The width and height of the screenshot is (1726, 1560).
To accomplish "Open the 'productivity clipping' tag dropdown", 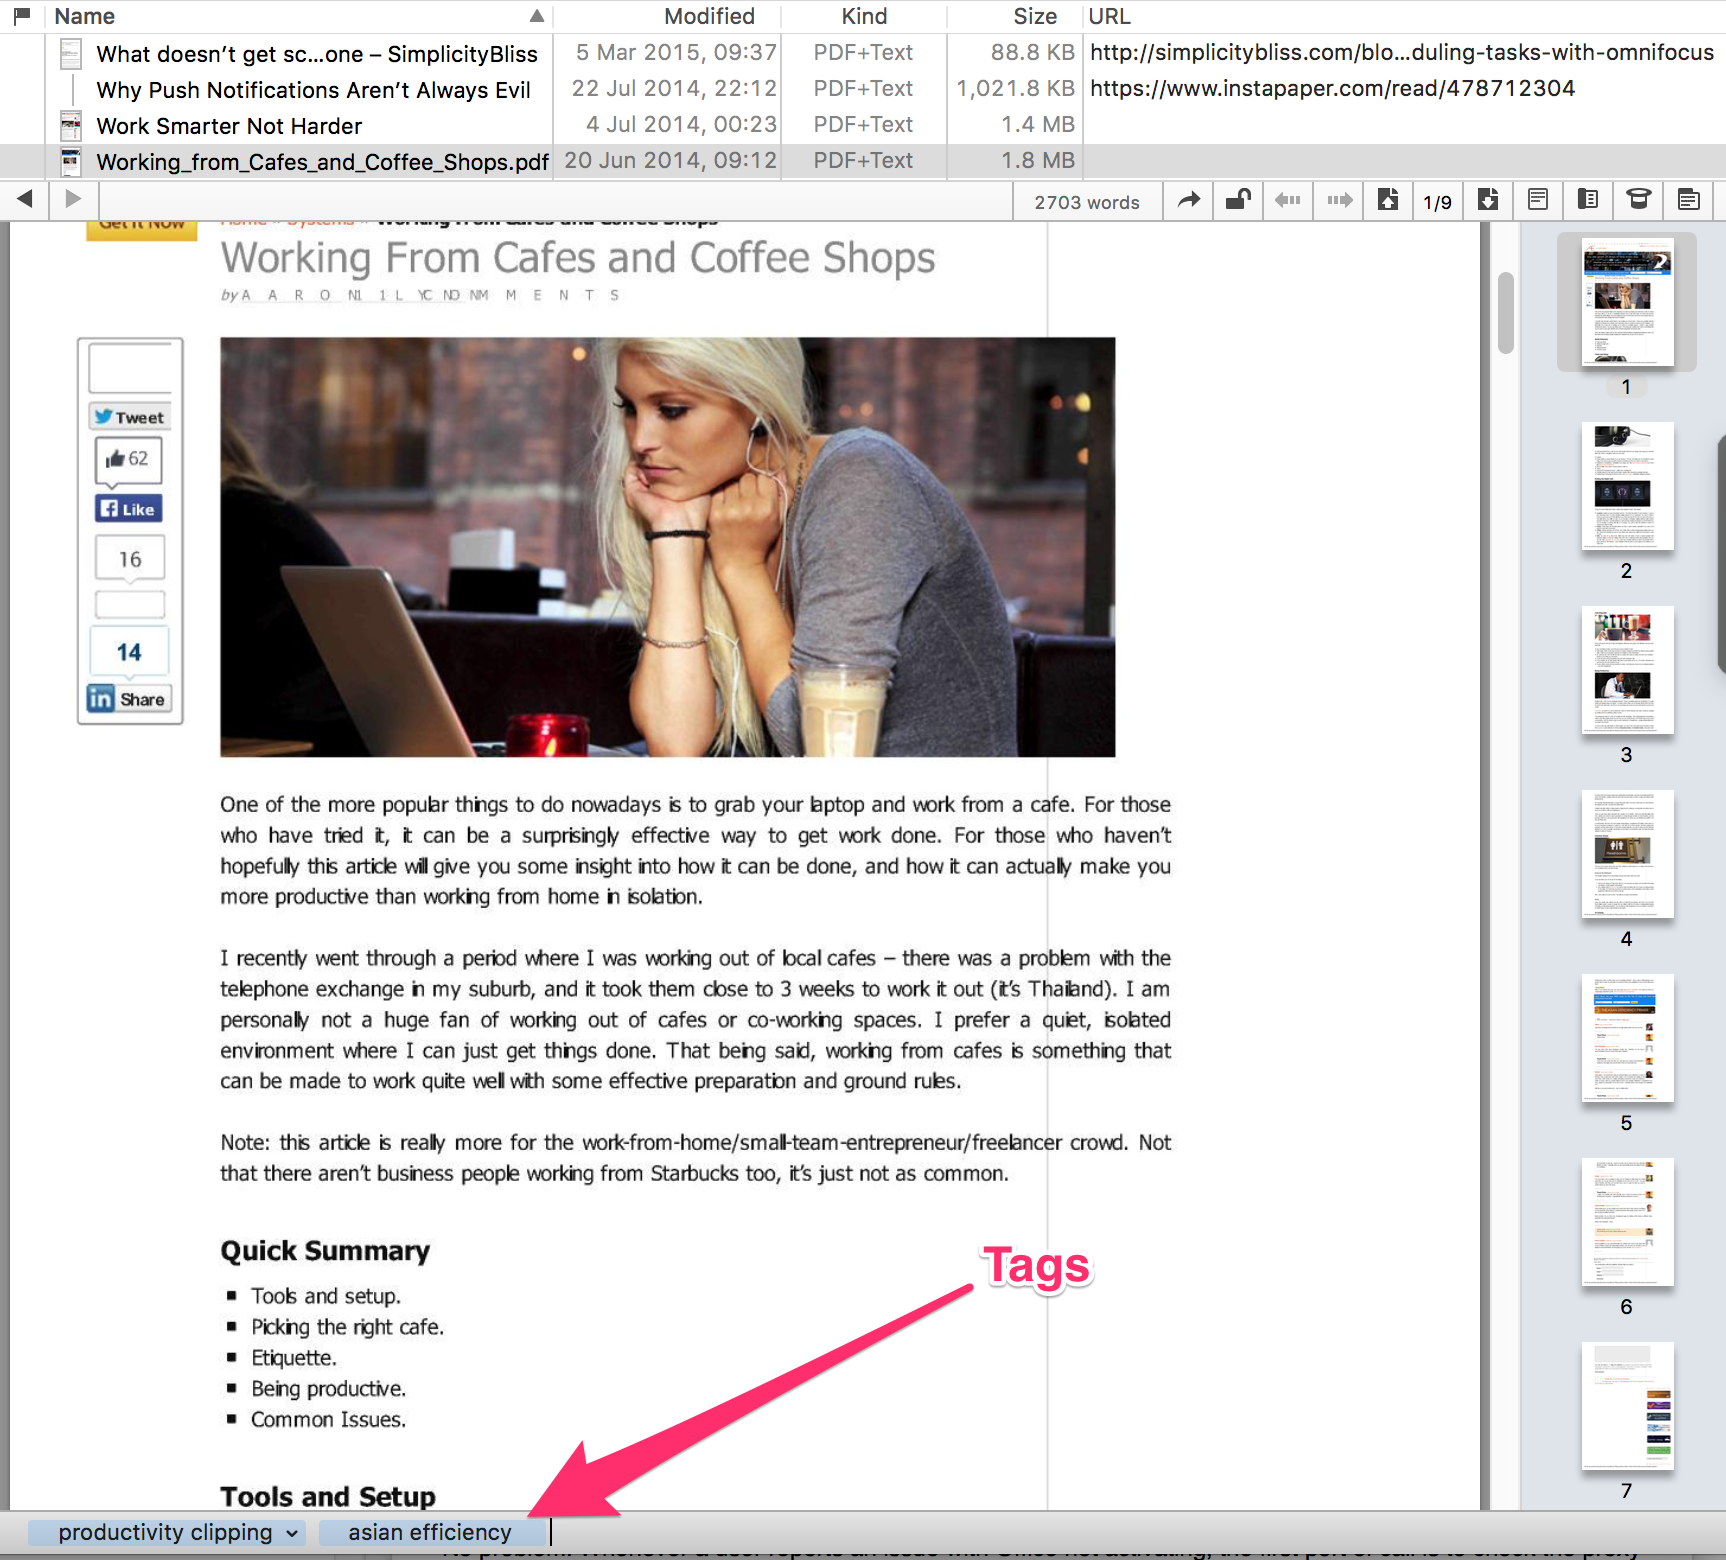I will coord(291,1533).
